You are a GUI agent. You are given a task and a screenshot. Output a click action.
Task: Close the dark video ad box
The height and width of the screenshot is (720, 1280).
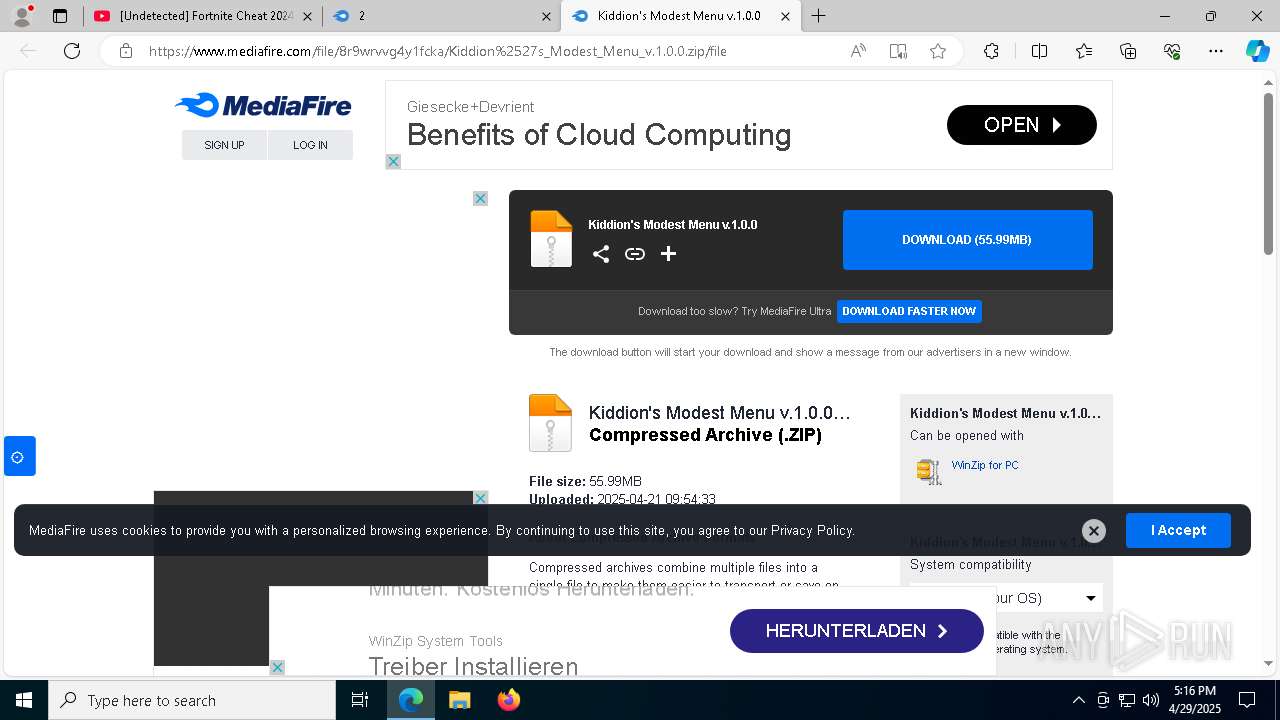480,498
